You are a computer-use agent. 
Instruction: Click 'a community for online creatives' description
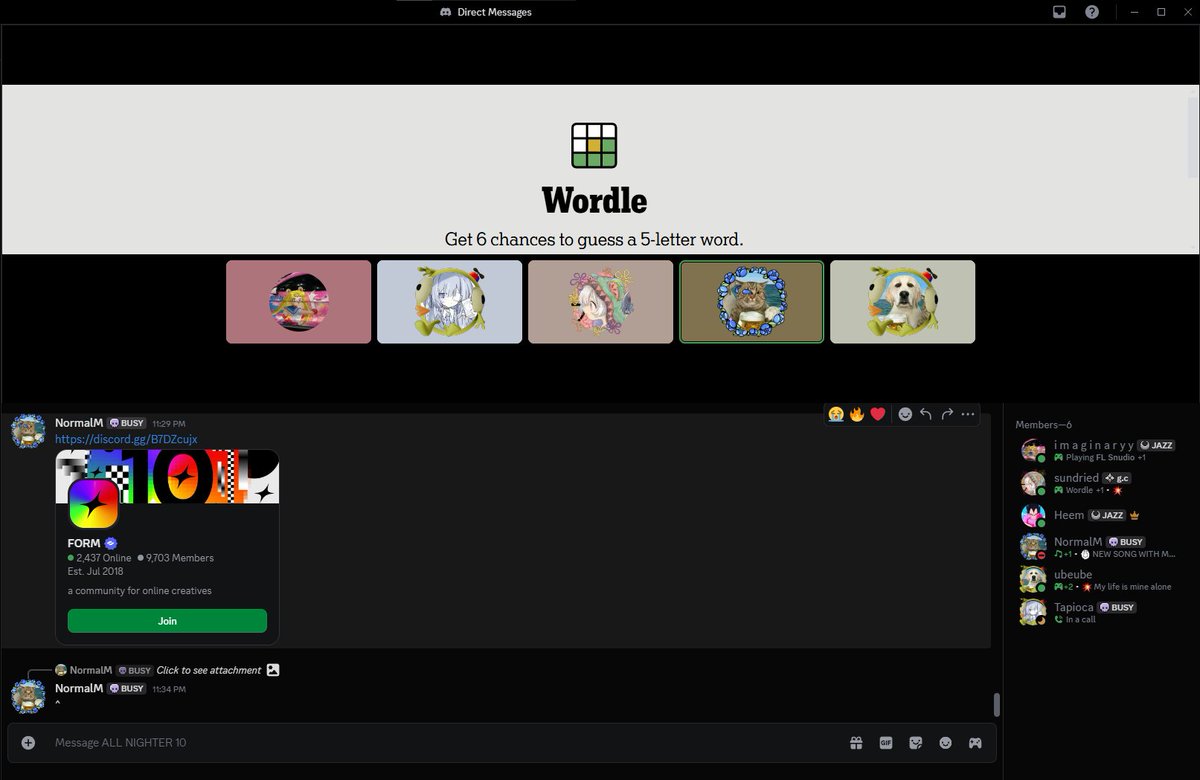point(140,591)
